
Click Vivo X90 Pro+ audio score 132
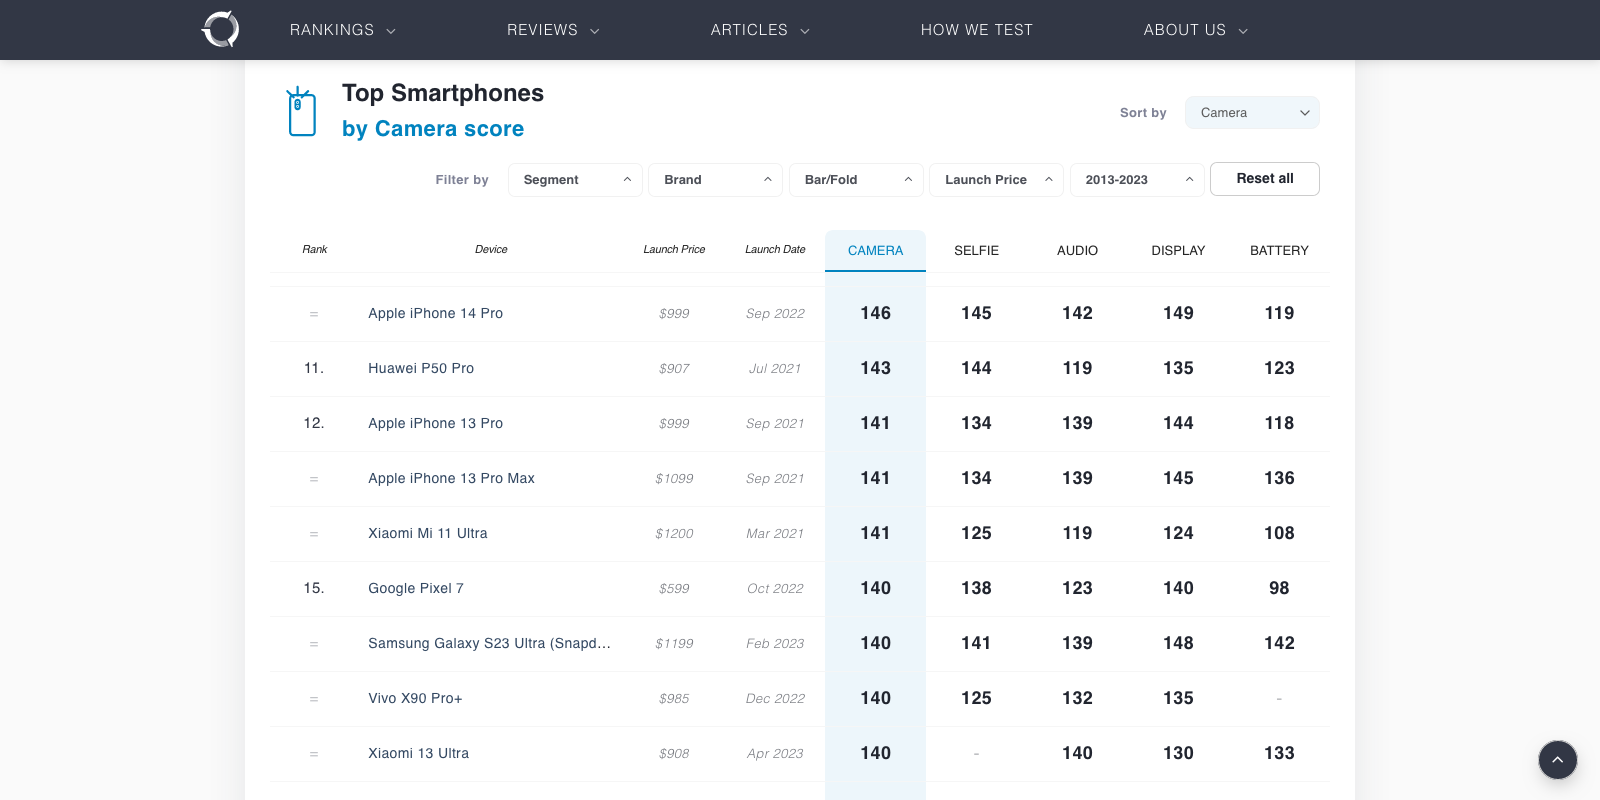click(x=1077, y=698)
